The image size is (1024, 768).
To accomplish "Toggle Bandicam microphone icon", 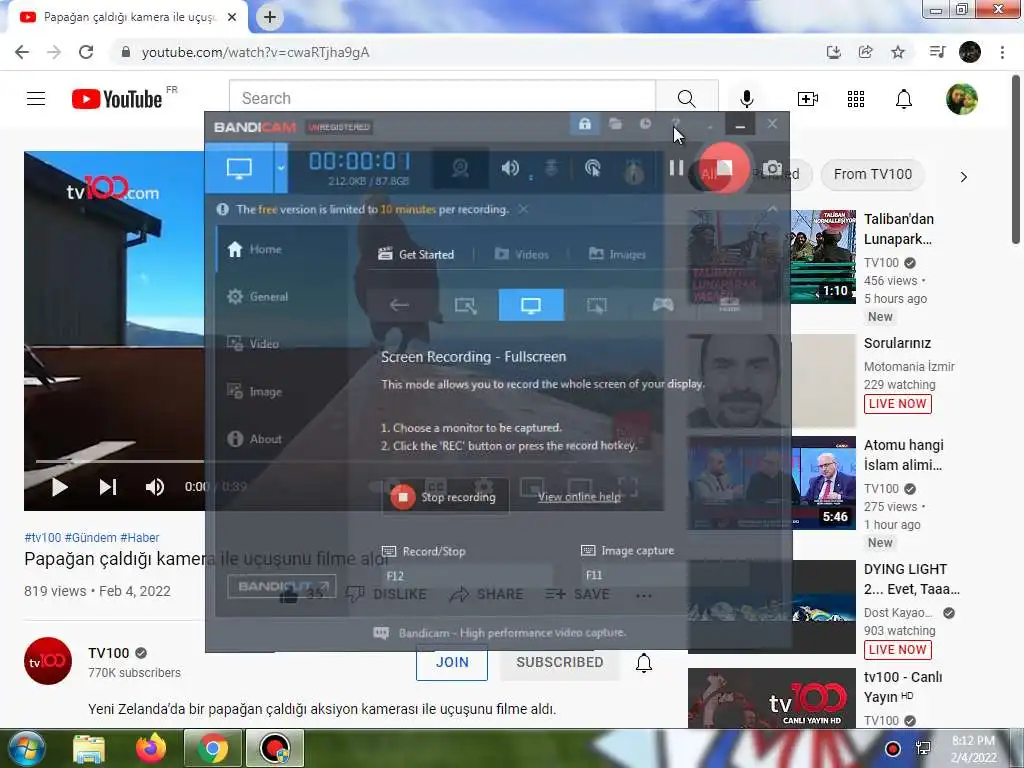I will click(x=552, y=168).
